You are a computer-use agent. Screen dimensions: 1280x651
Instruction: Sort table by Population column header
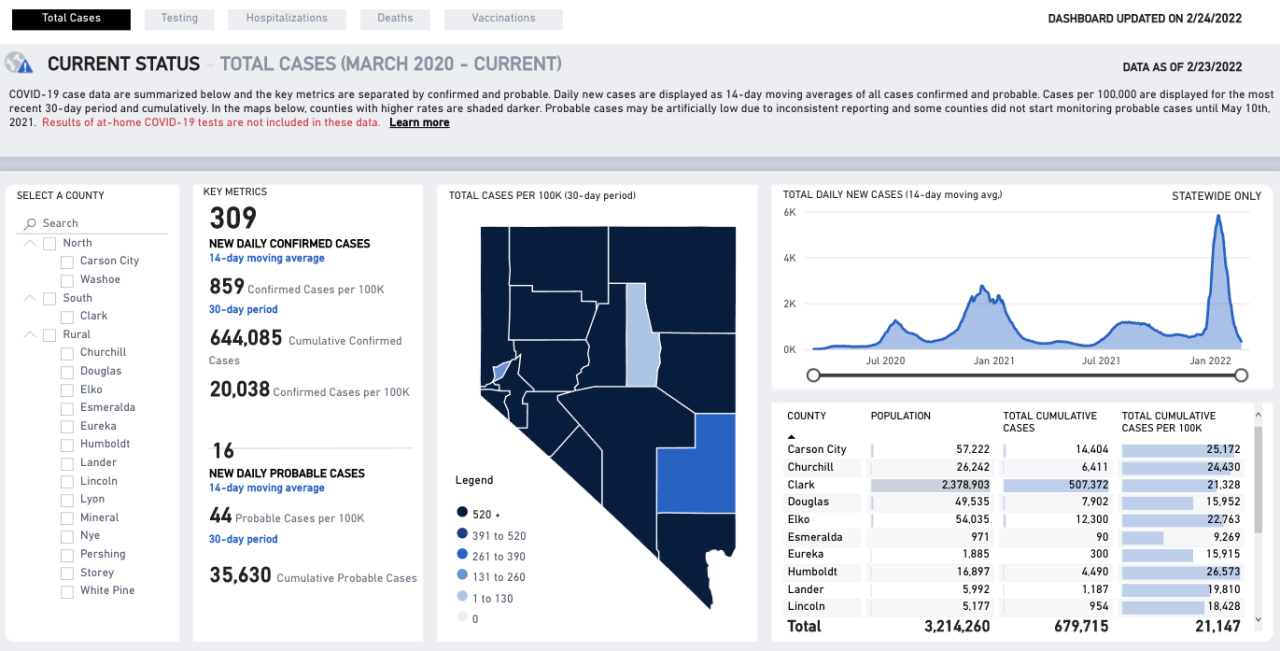coord(900,416)
